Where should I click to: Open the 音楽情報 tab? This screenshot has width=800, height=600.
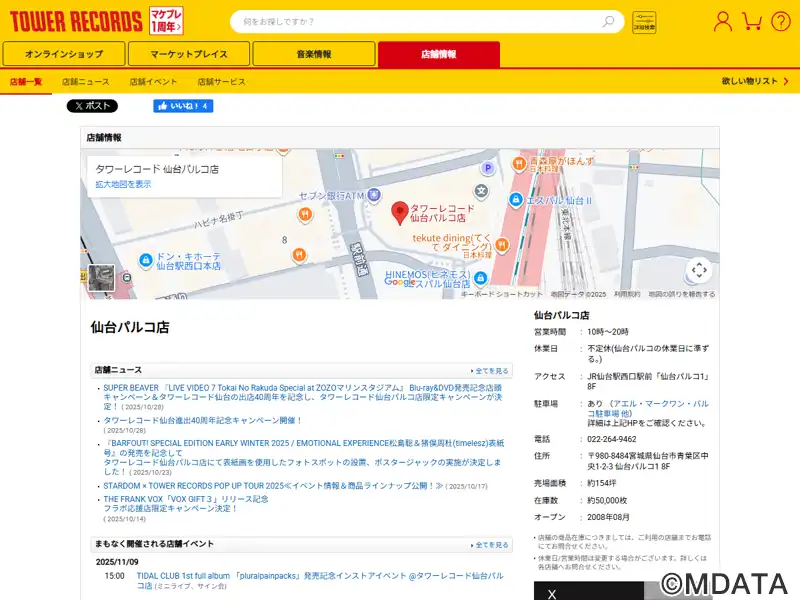pos(314,54)
